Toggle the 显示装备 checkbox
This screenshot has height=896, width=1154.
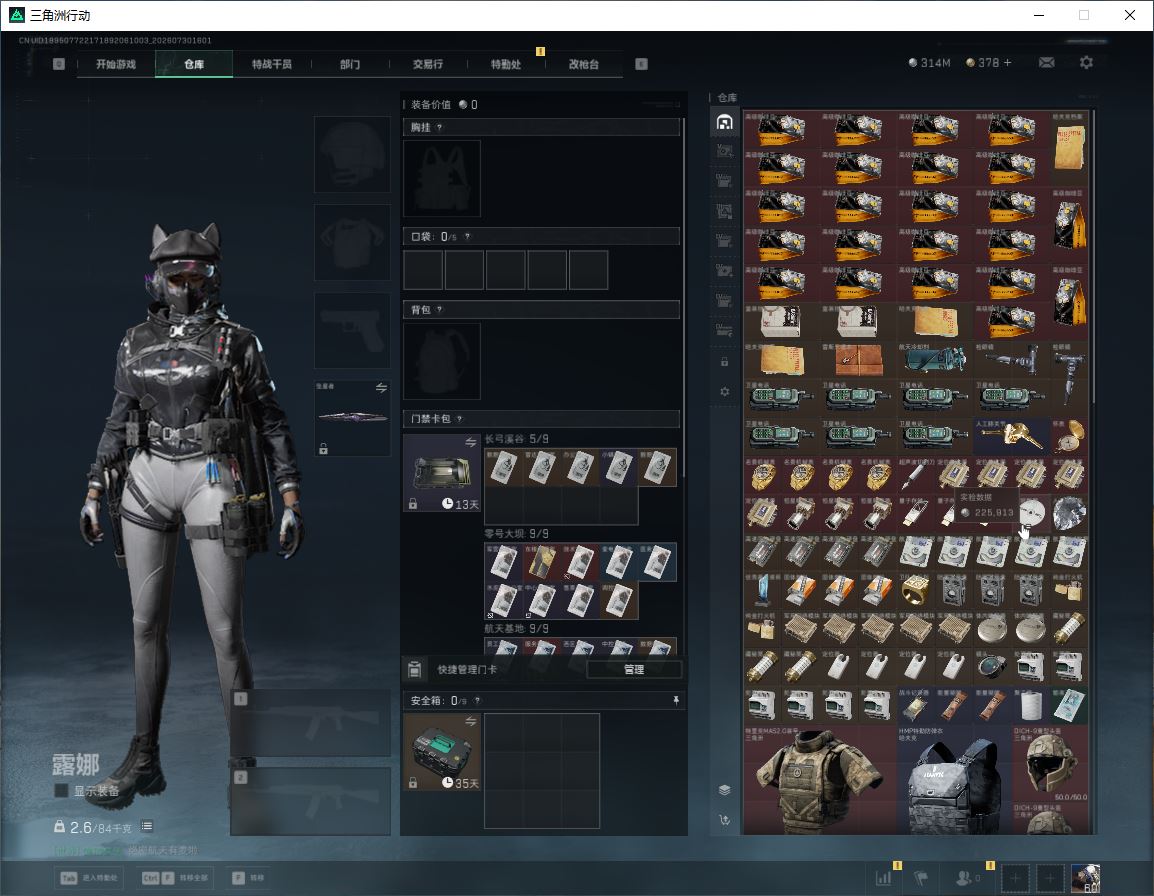[x=62, y=791]
